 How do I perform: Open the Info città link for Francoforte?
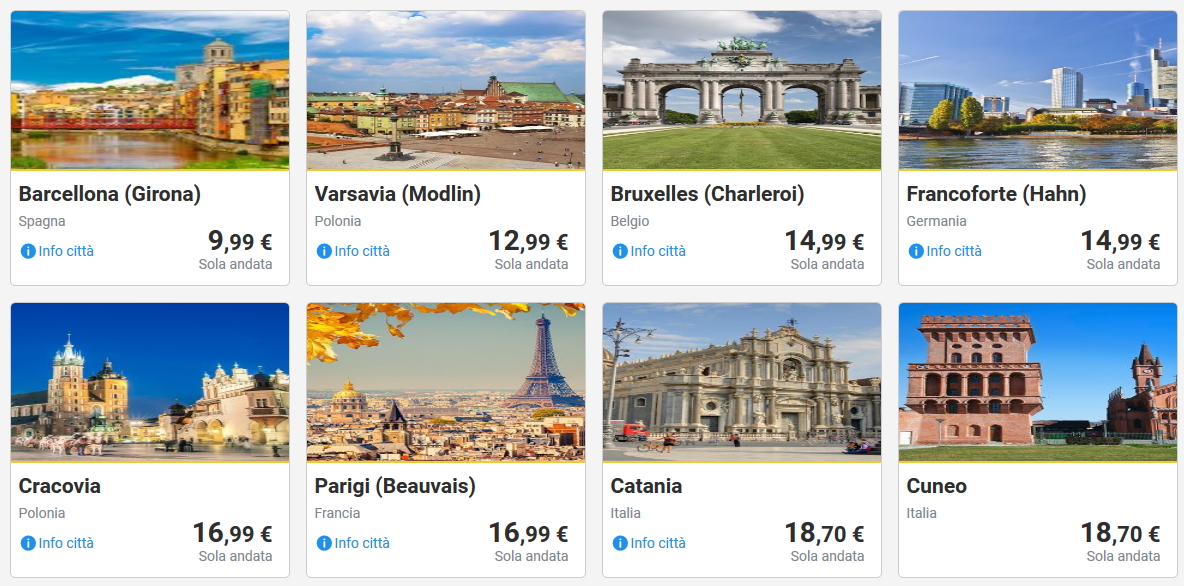954,251
